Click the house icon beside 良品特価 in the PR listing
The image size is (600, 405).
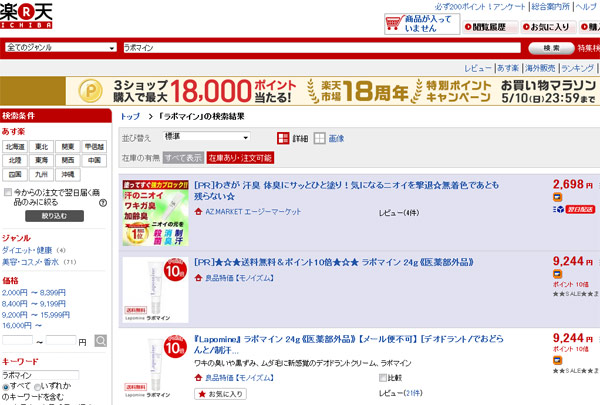[x=198, y=278]
